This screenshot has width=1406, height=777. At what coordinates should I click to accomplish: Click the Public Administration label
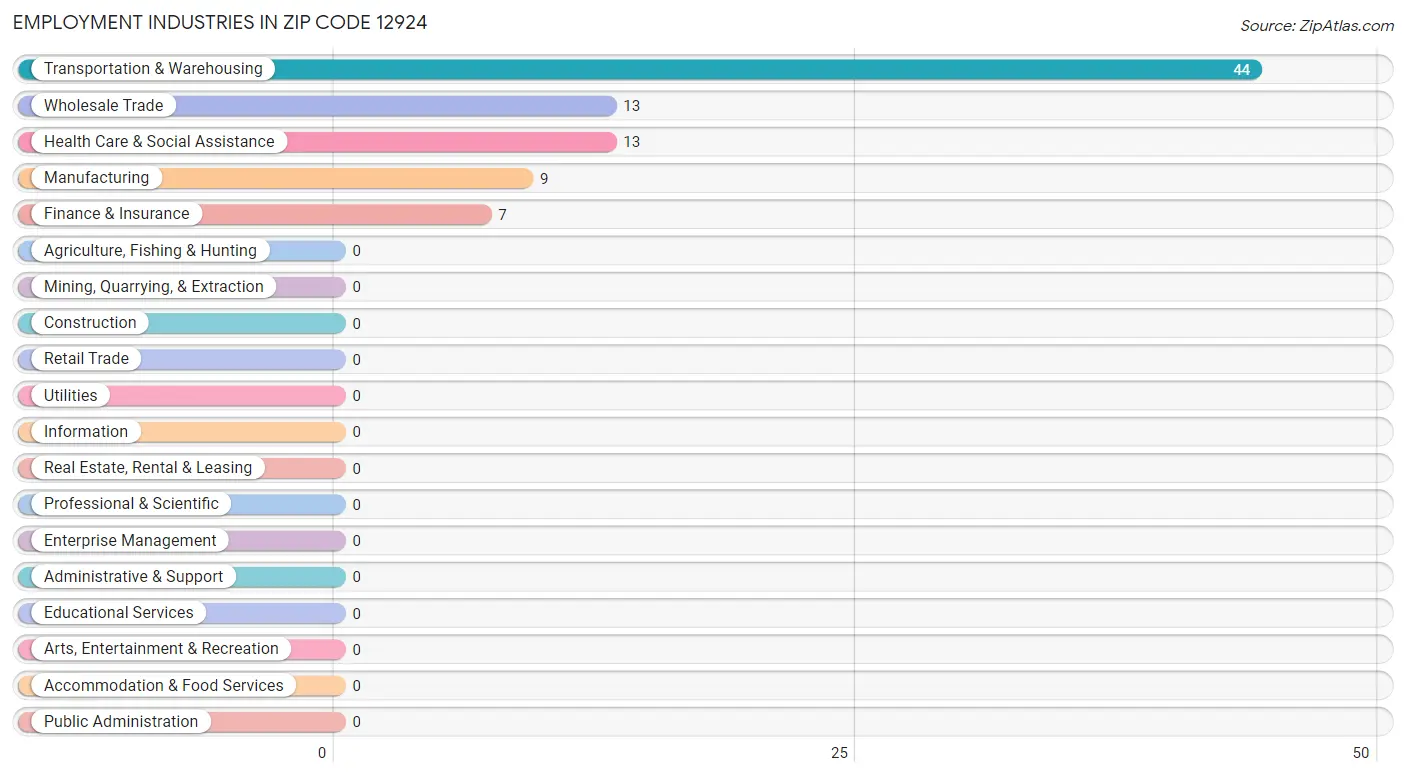(121, 721)
